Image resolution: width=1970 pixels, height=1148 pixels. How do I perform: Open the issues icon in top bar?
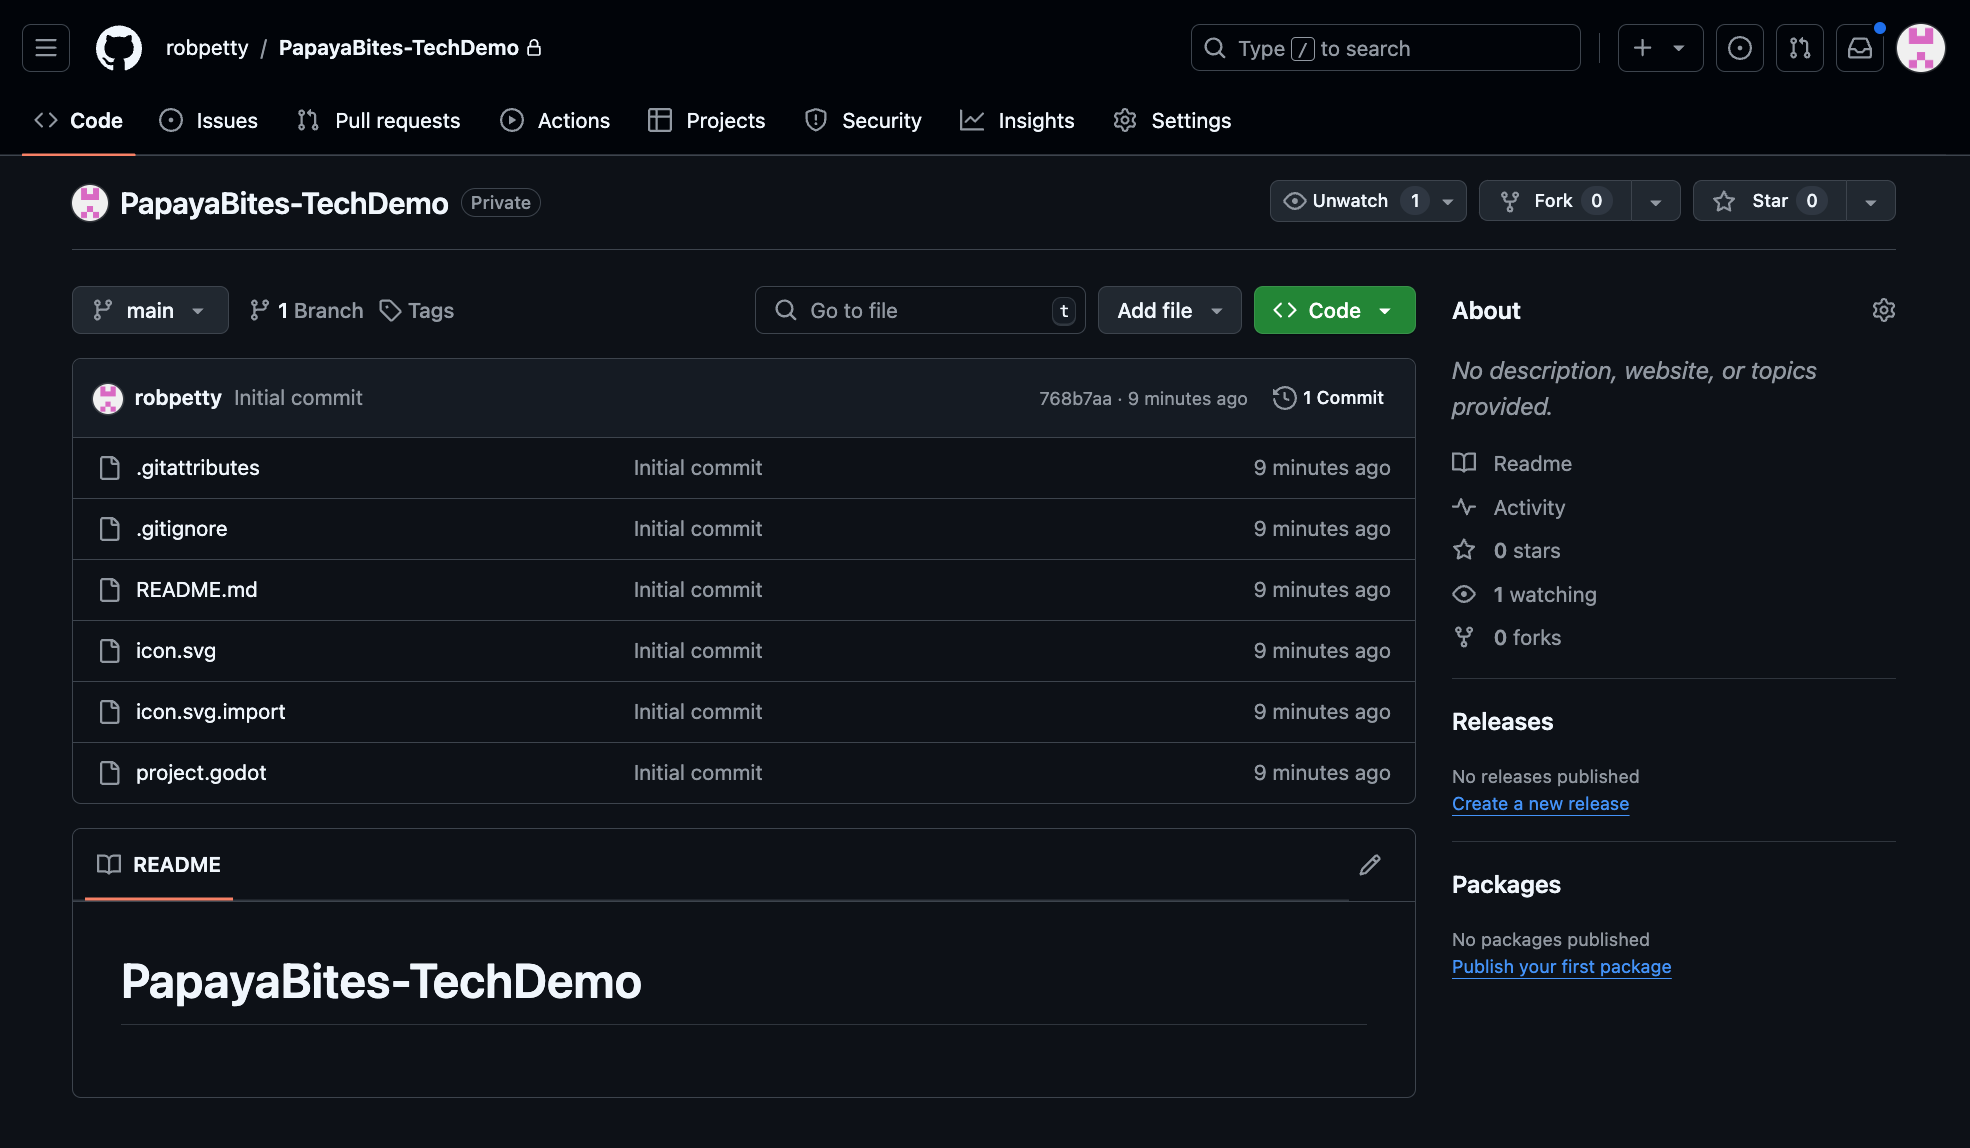pos(1740,48)
